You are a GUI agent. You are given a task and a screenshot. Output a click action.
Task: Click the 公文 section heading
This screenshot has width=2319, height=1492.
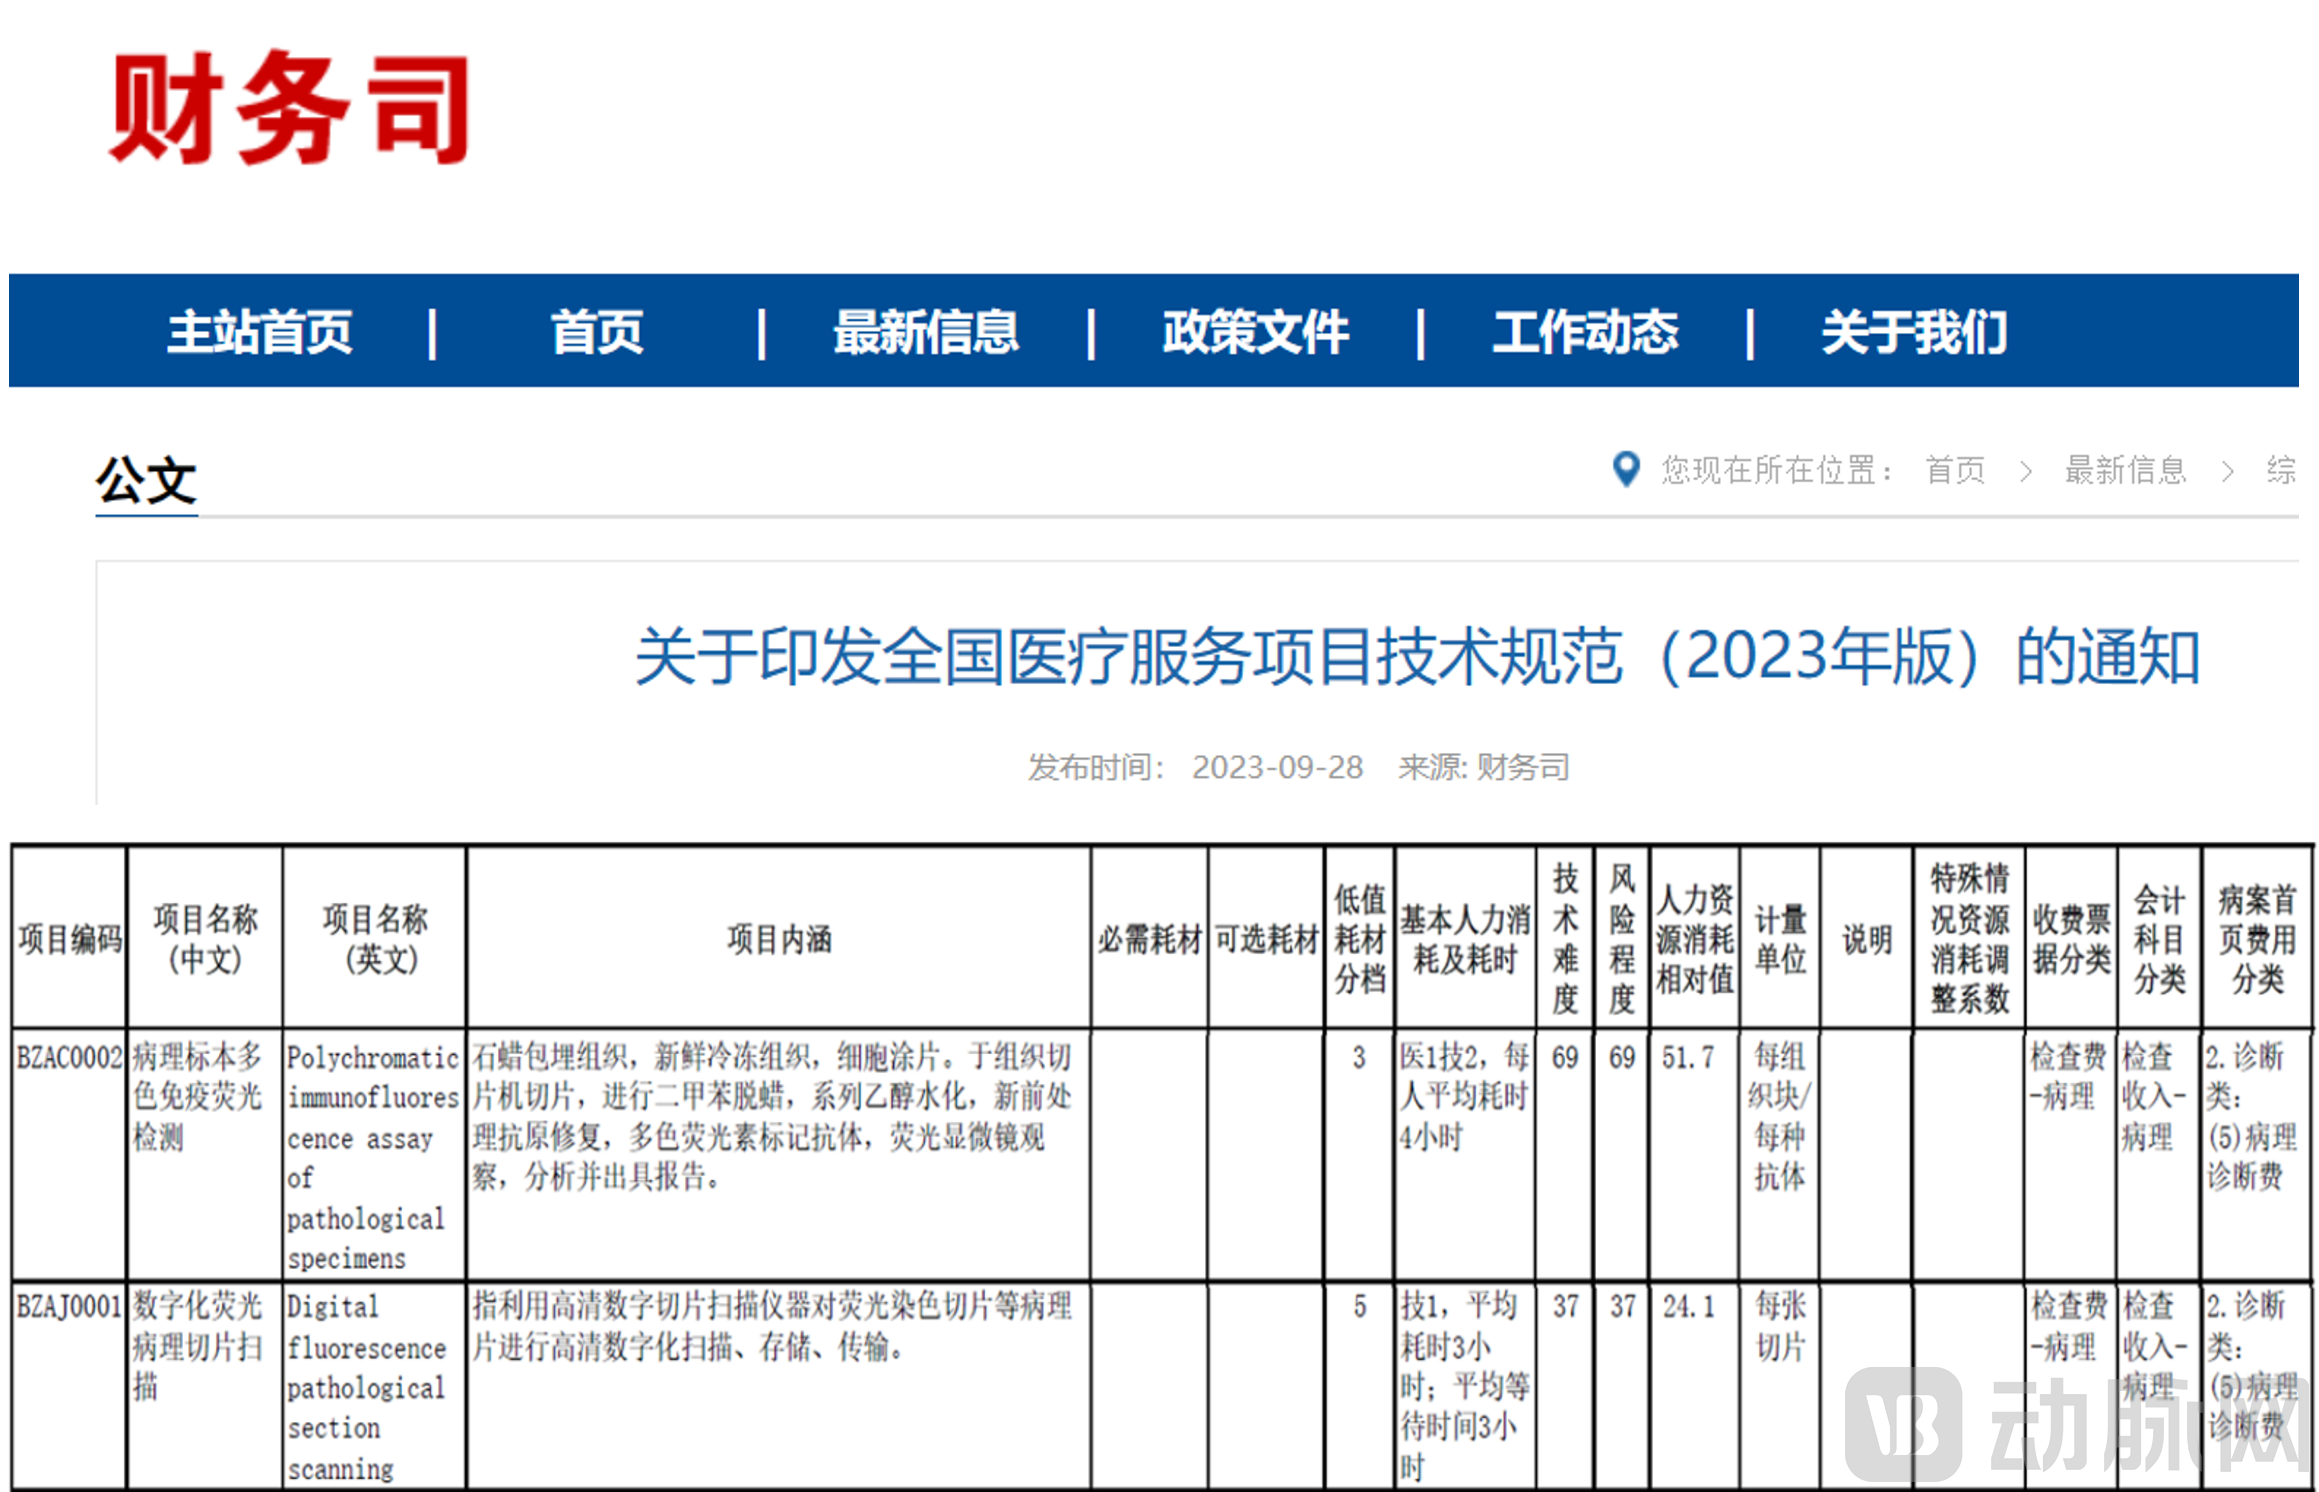tap(146, 479)
